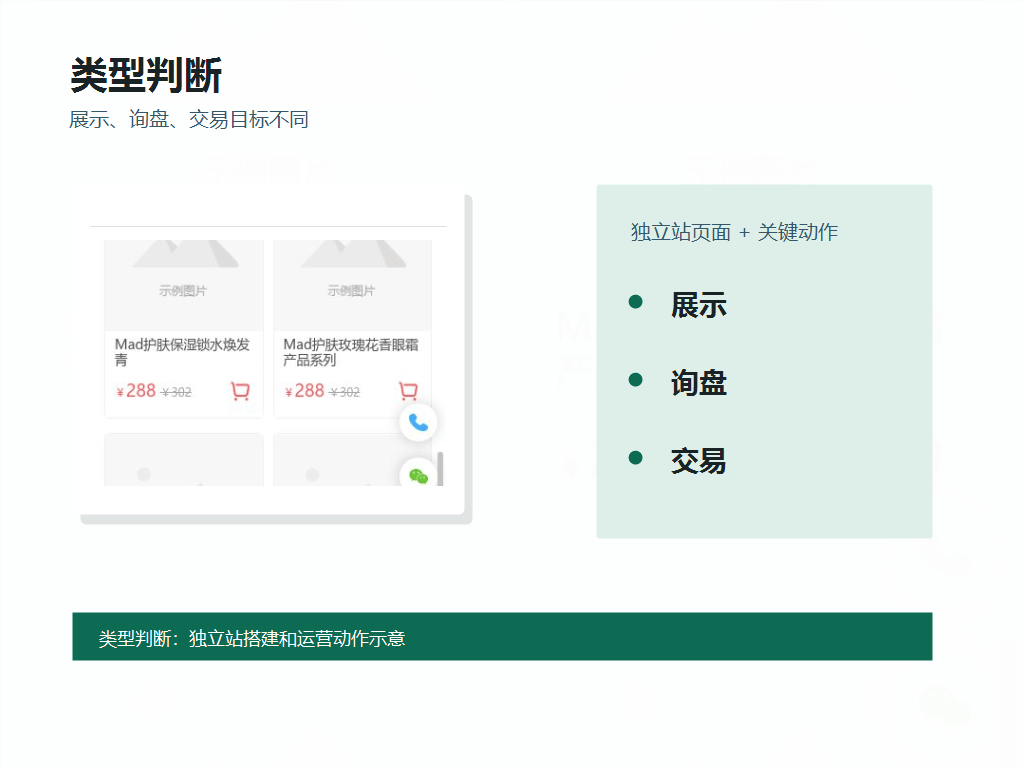
Task: Add Mad护肤玫瑰花香眼霜 to cart
Action: click(x=408, y=391)
